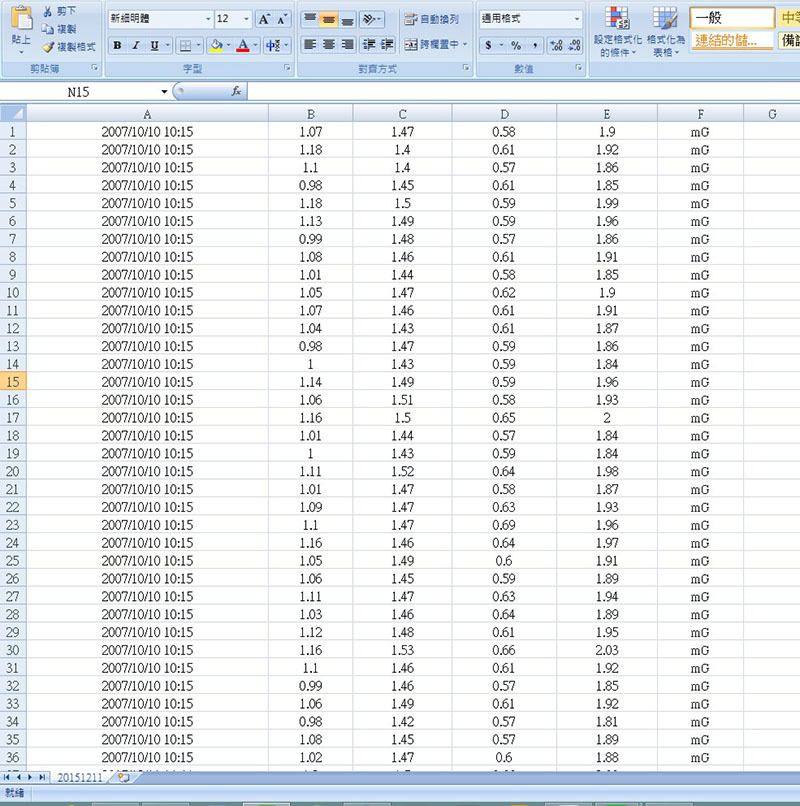Click the Decrease Decimal icon
800x806 pixels.
click(574, 45)
